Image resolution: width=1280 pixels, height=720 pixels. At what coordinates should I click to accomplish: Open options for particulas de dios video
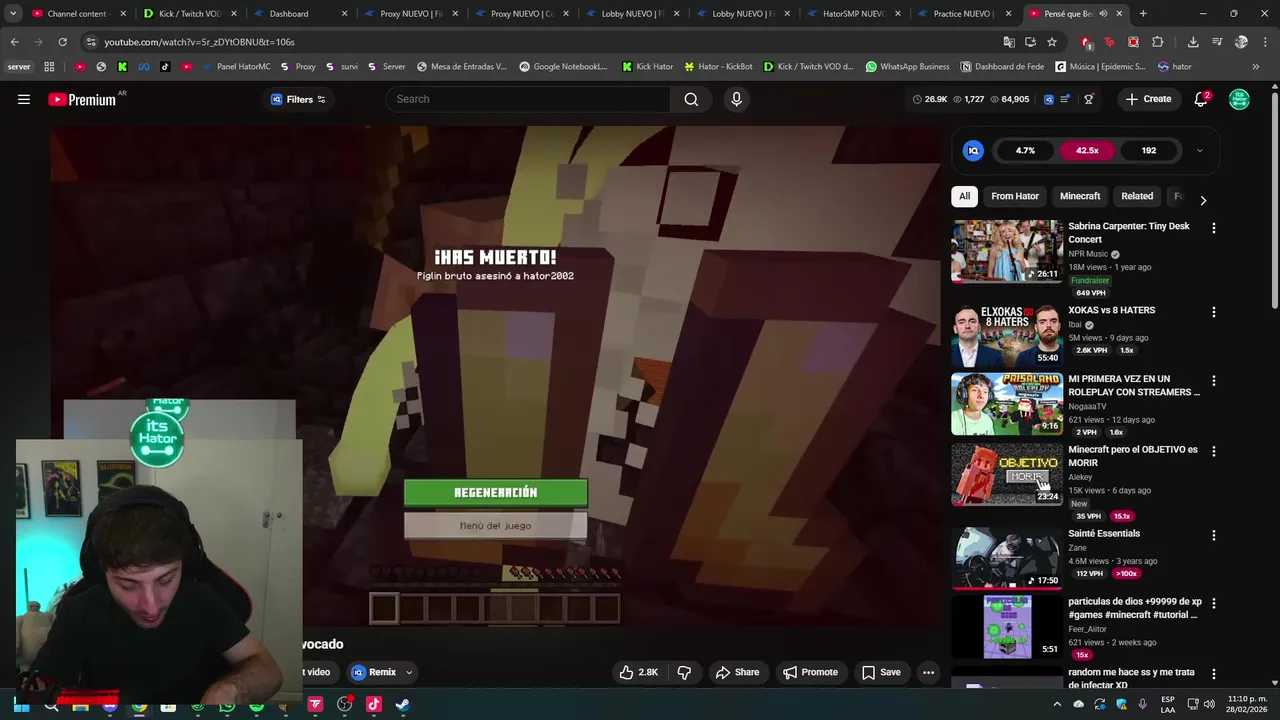coord(1213,603)
